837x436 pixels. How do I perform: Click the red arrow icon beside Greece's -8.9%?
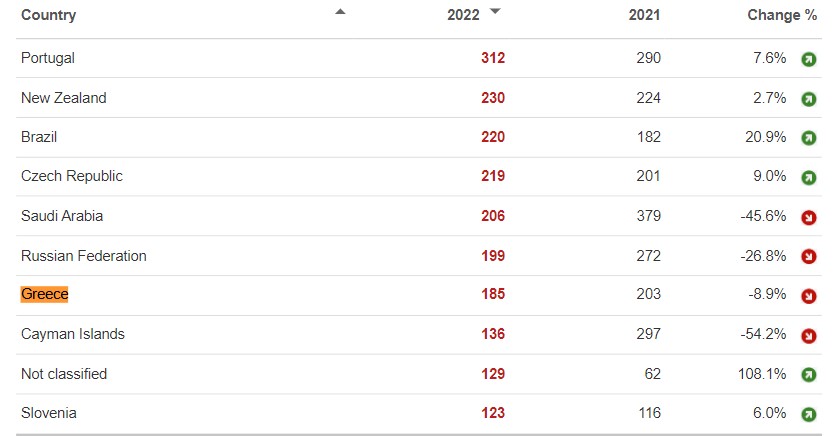click(809, 296)
